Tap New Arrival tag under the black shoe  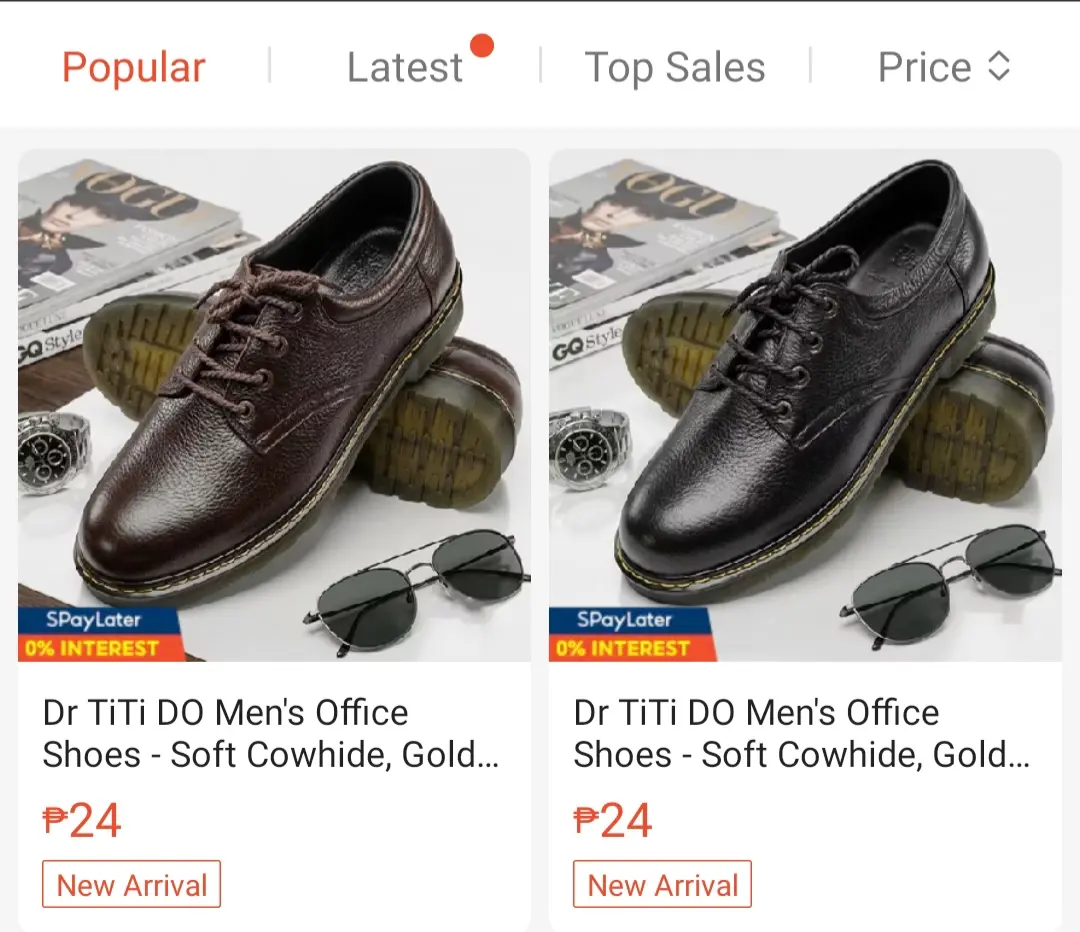[663, 884]
